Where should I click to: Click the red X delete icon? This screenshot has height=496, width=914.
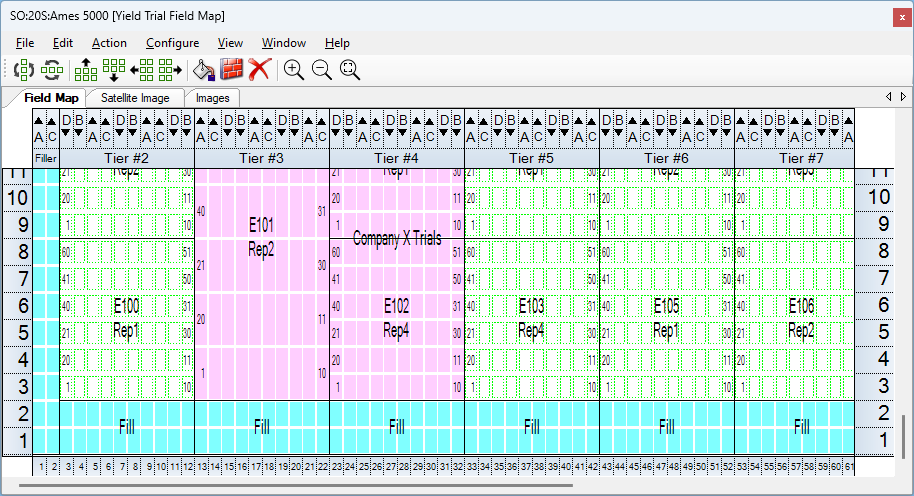click(x=259, y=69)
